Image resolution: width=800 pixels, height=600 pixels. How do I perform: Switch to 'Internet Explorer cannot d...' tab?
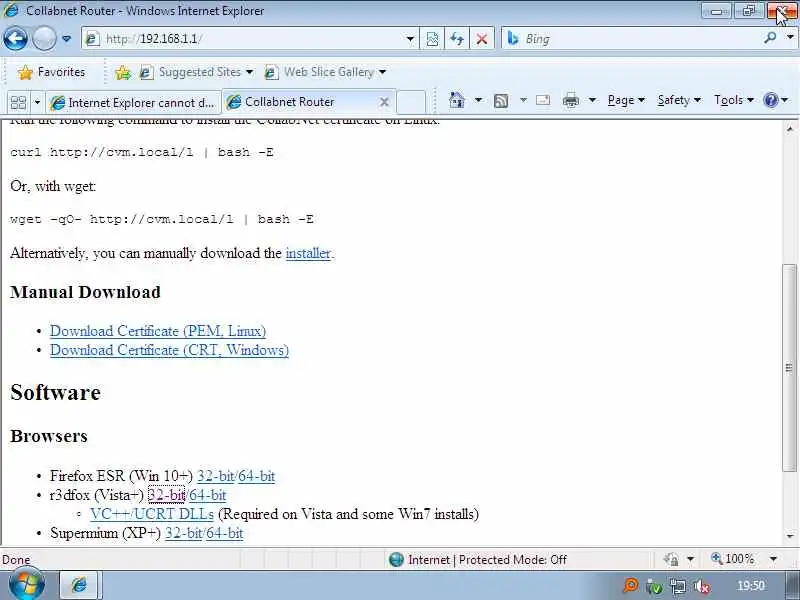pos(133,103)
